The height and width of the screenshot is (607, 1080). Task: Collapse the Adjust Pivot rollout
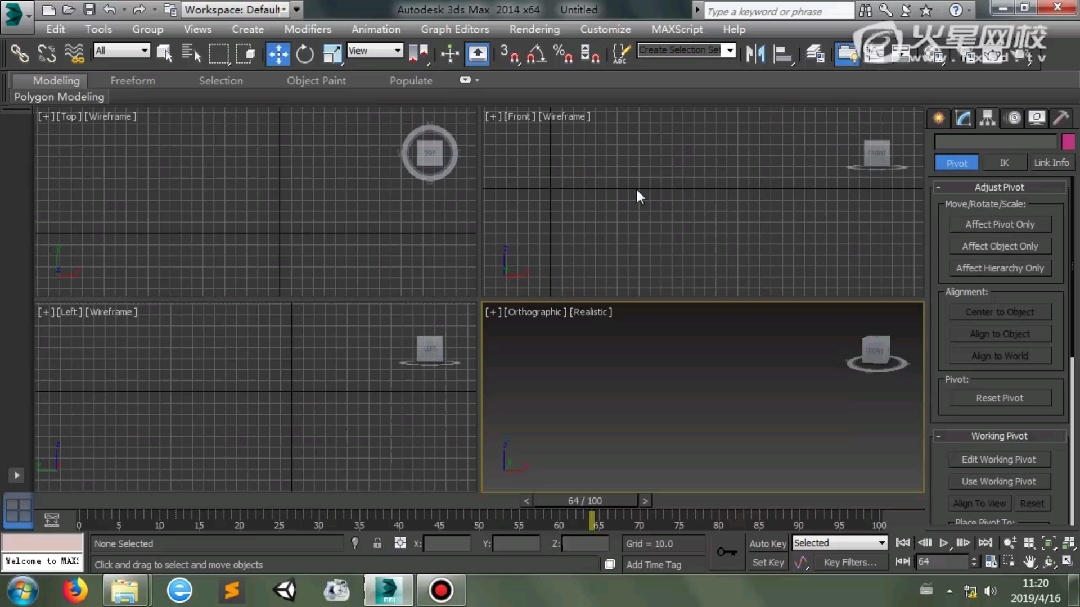tap(999, 187)
